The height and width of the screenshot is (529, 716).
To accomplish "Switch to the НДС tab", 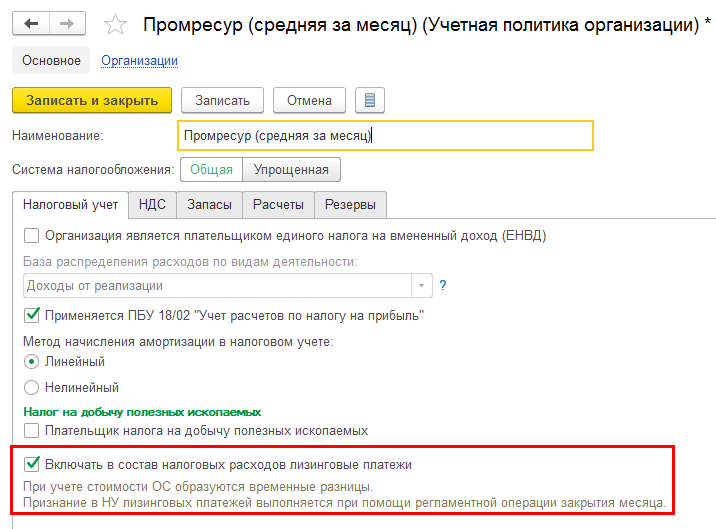I will (x=152, y=205).
